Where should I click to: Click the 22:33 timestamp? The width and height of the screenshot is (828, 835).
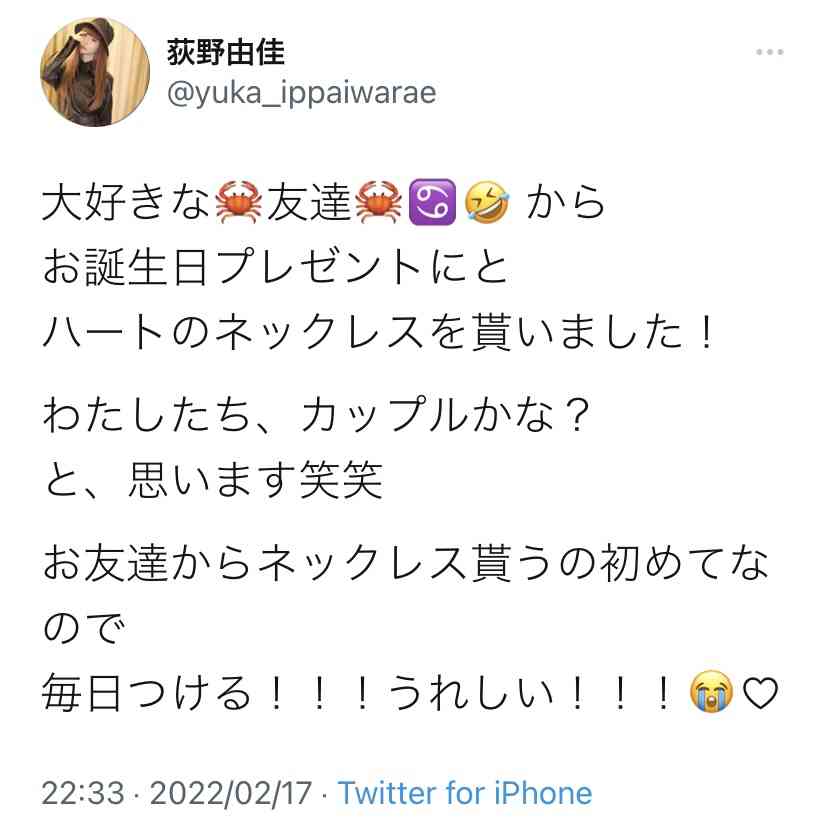pyautogui.click(x=83, y=793)
